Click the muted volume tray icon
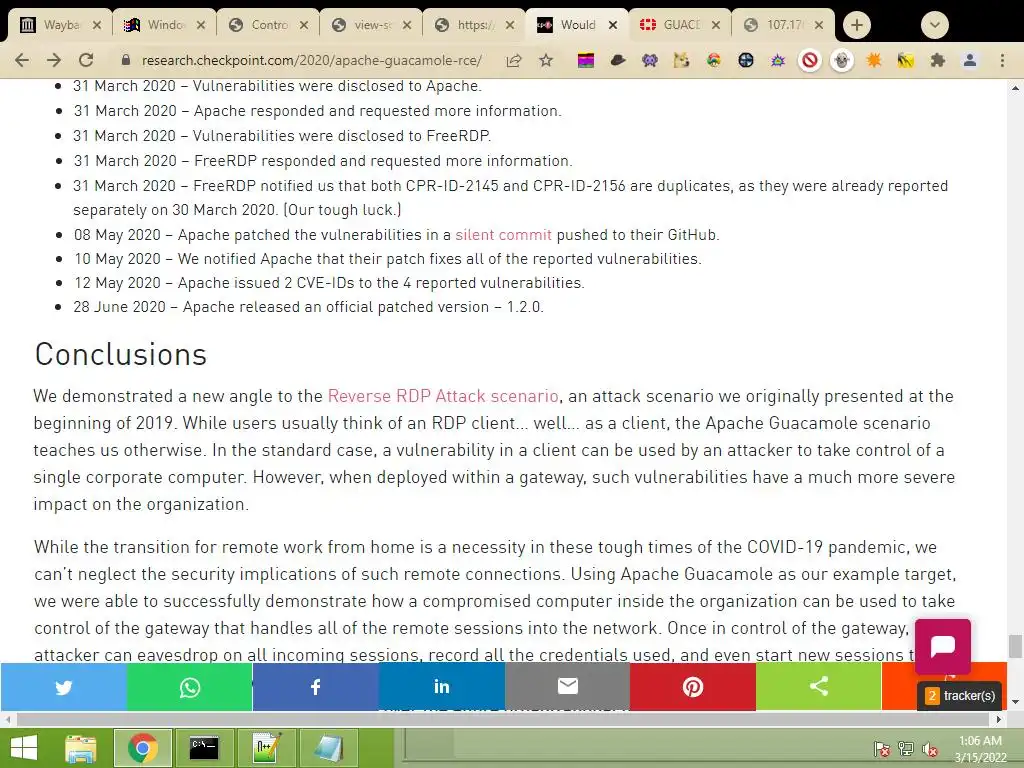Image resolution: width=1024 pixels, height=768 pixels. click(929, 749)
